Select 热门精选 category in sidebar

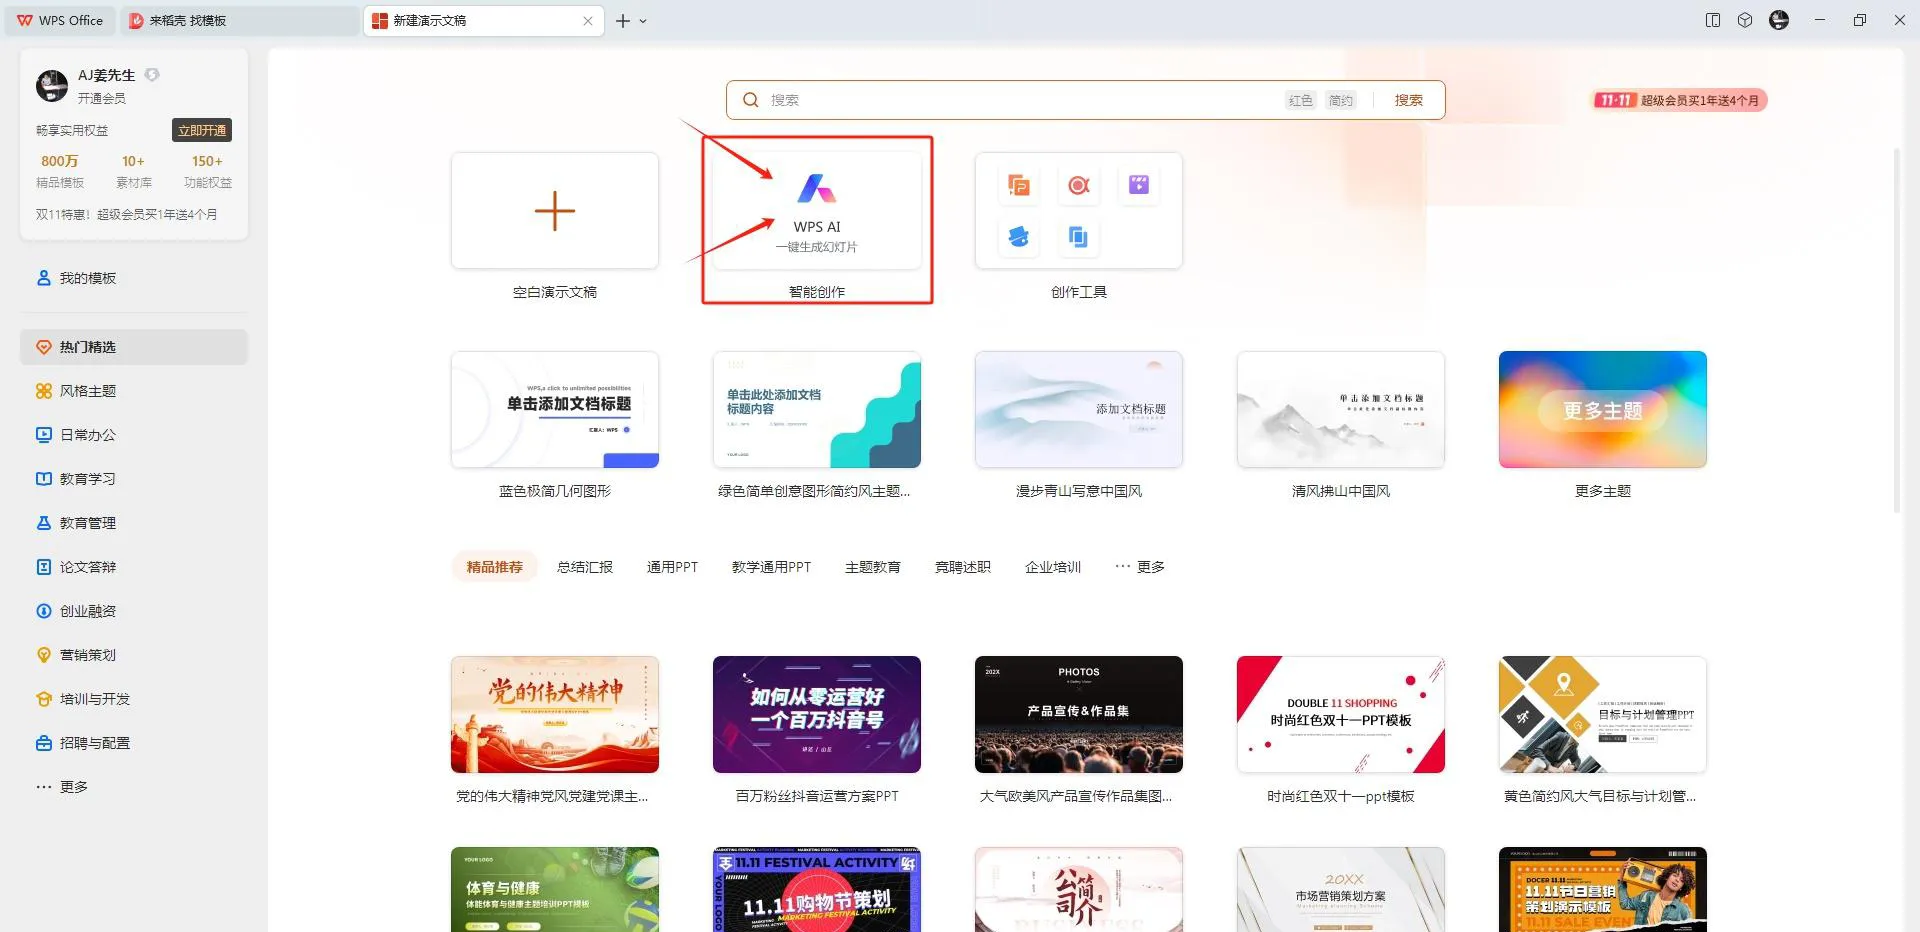click(x=134, y=347)
